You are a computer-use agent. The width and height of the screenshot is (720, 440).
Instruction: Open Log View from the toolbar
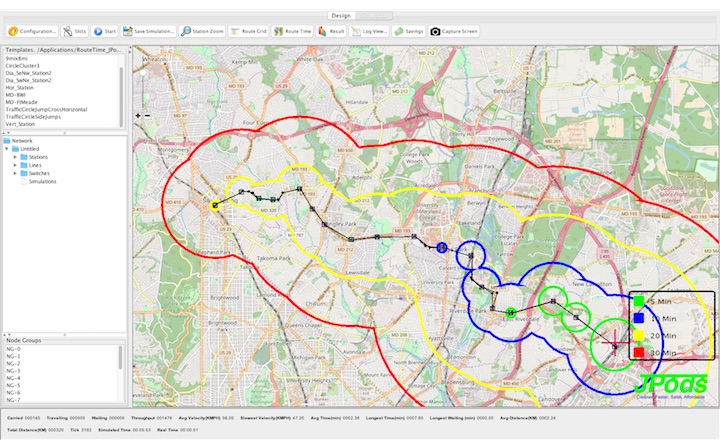tap(369, 31)
